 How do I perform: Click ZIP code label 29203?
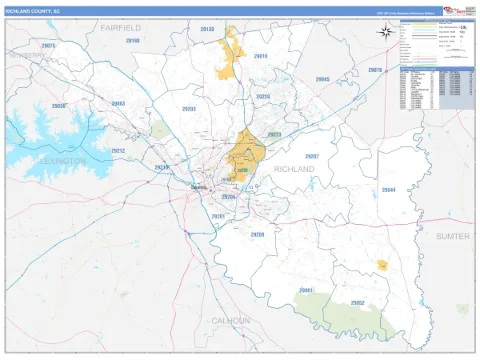(189, 109)
